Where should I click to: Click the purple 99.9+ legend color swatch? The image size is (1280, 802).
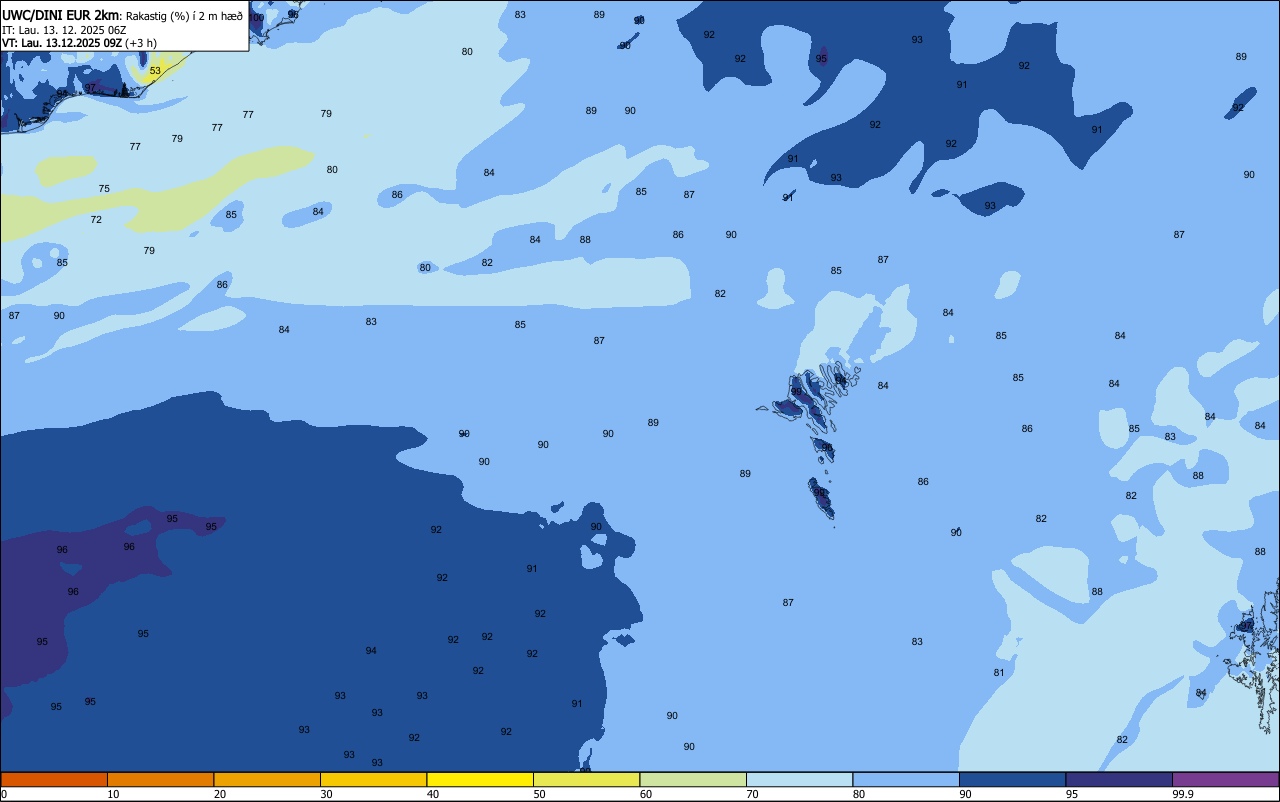(1225, 779)
